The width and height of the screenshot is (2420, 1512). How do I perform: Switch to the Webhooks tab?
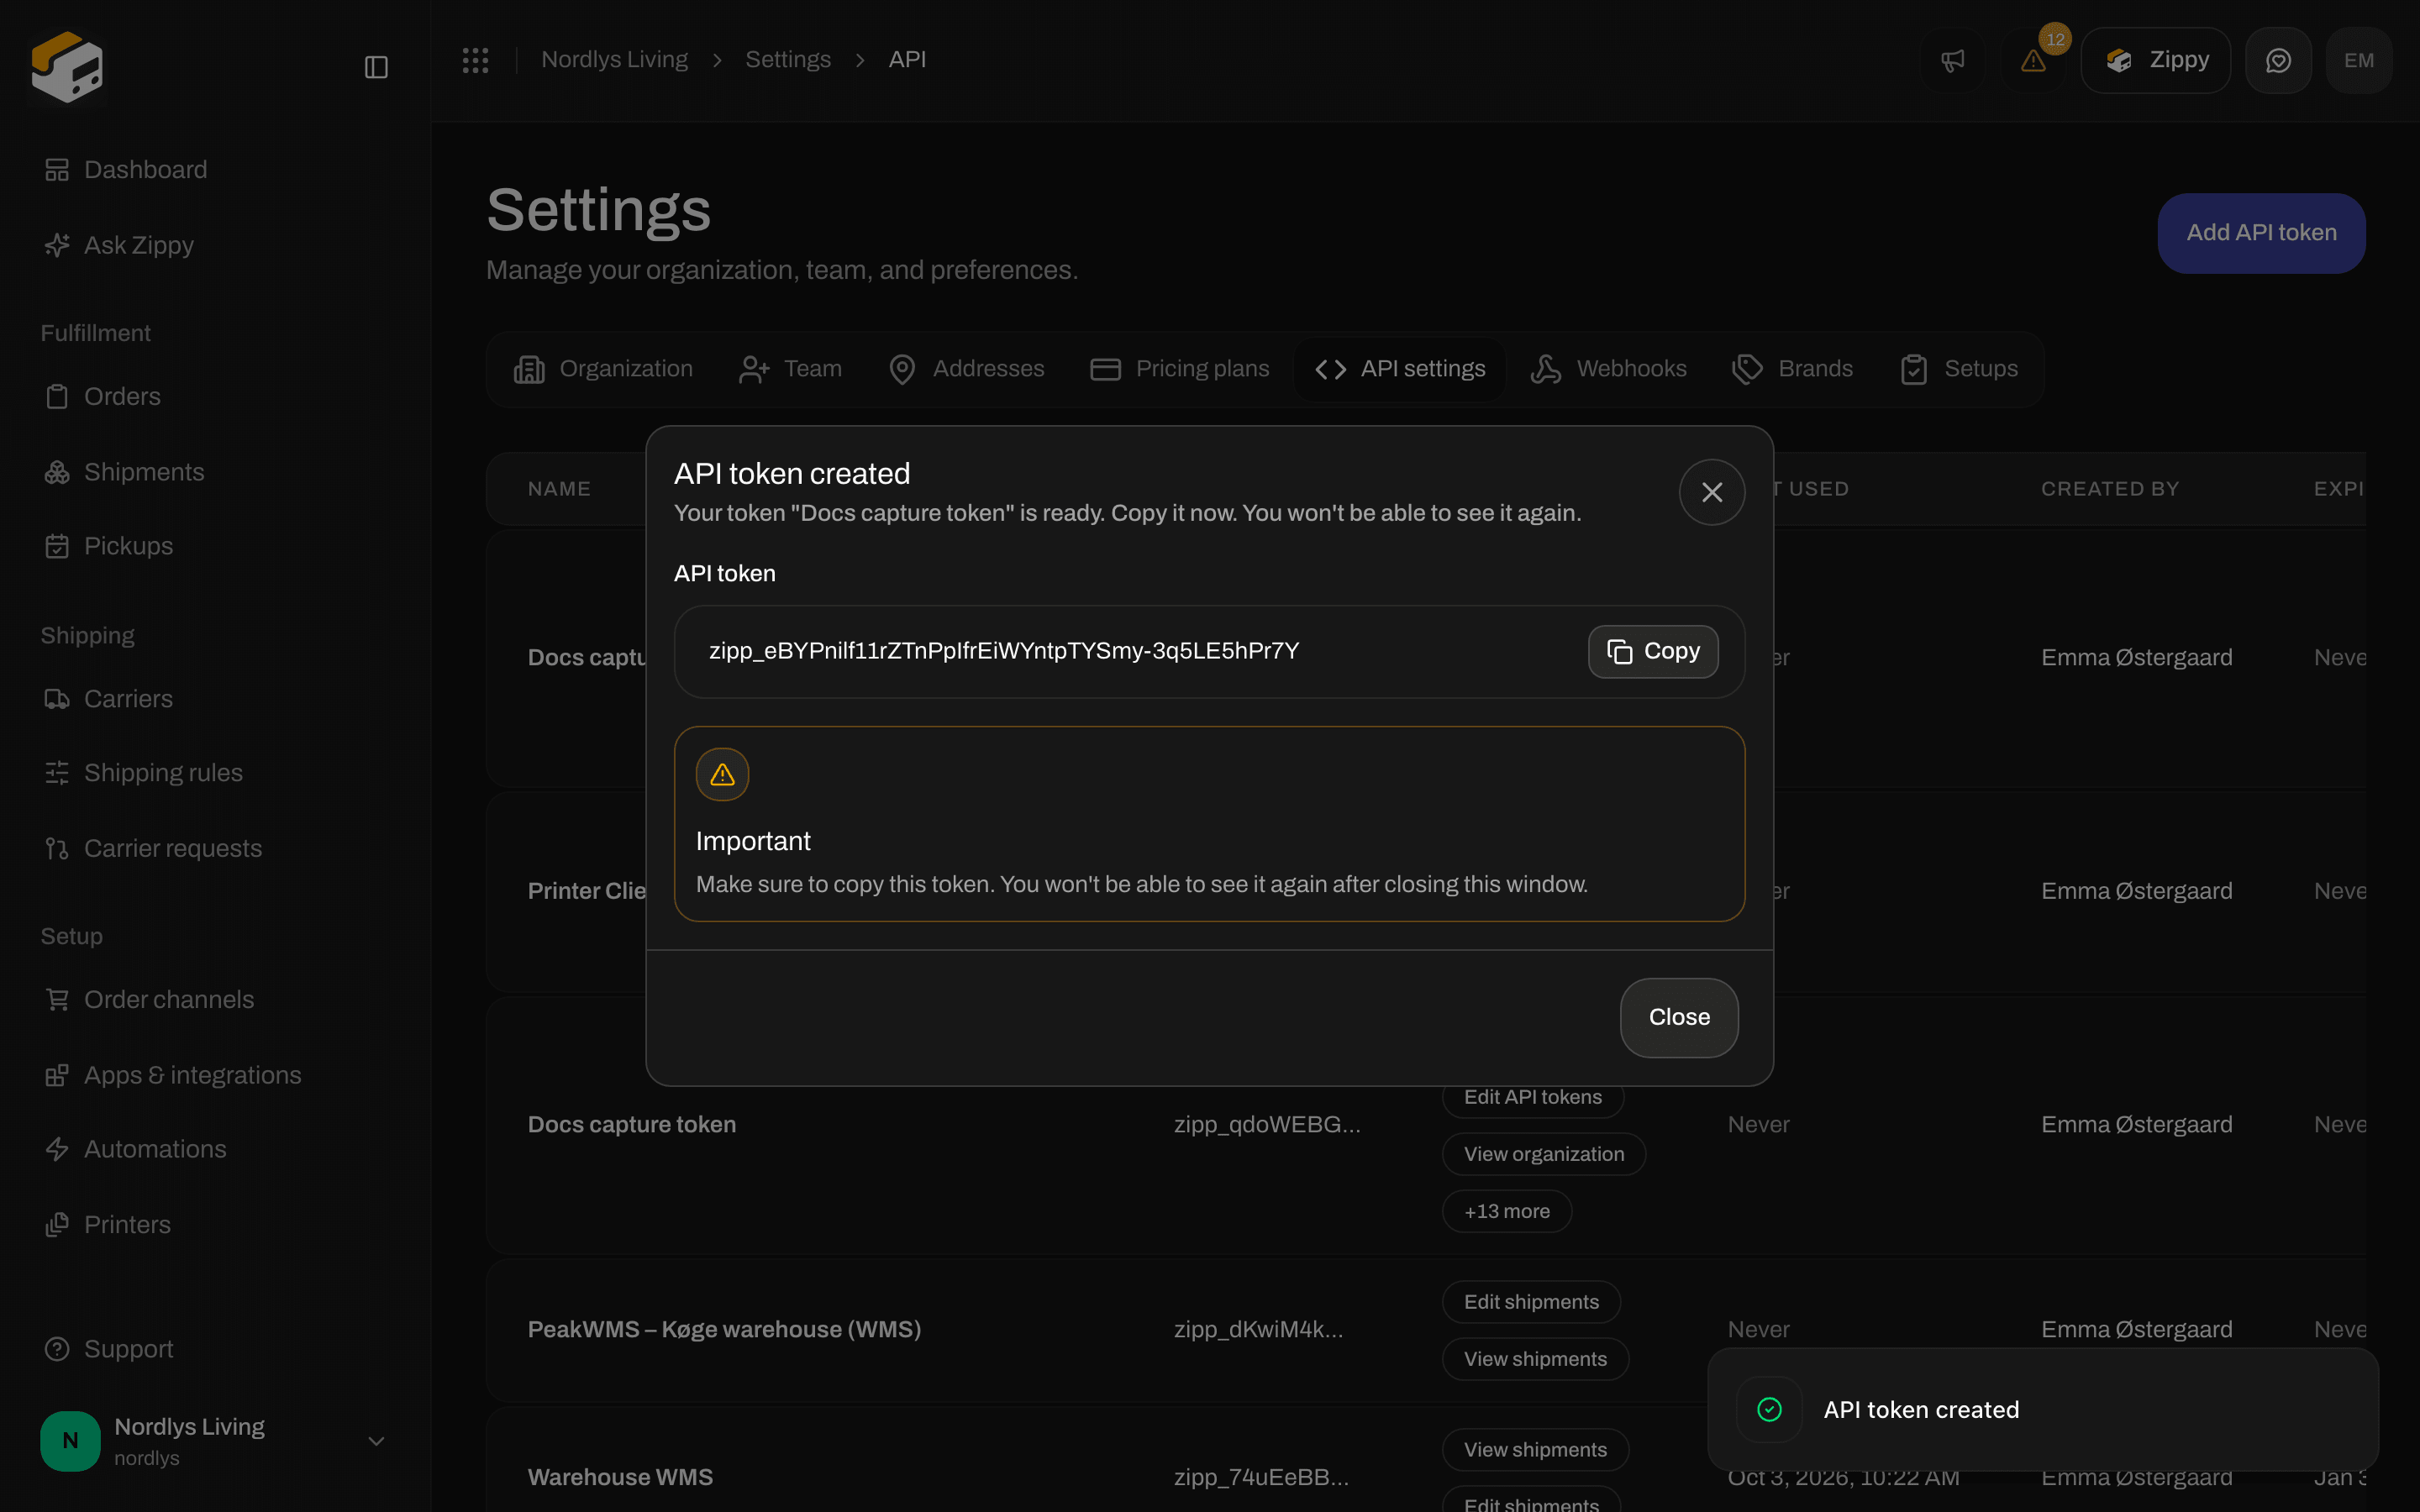(x=1608, y=369)
